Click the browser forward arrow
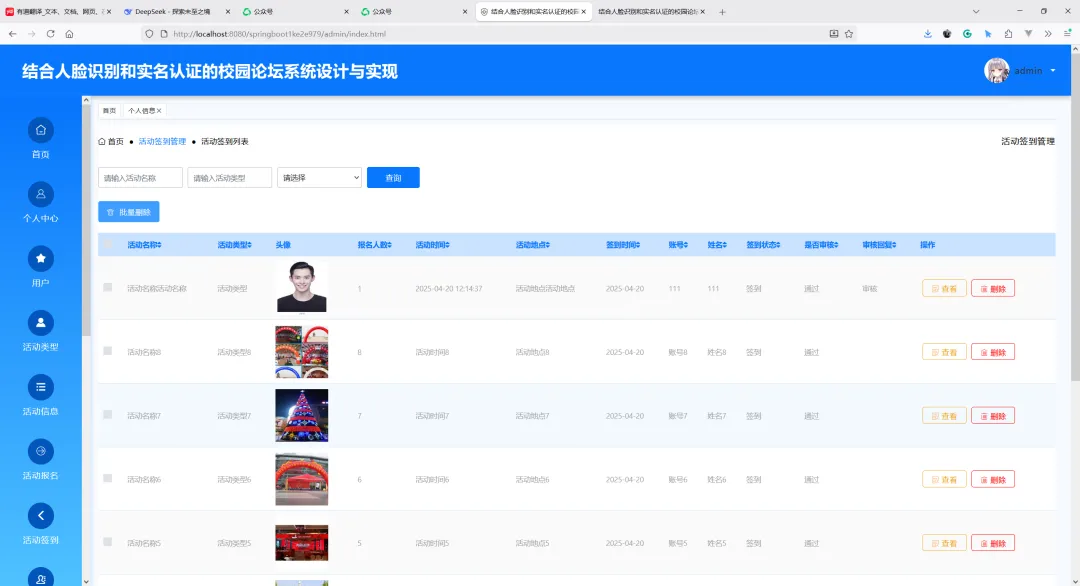Viewport: 1080px width, 586px height. click(32, 34)
